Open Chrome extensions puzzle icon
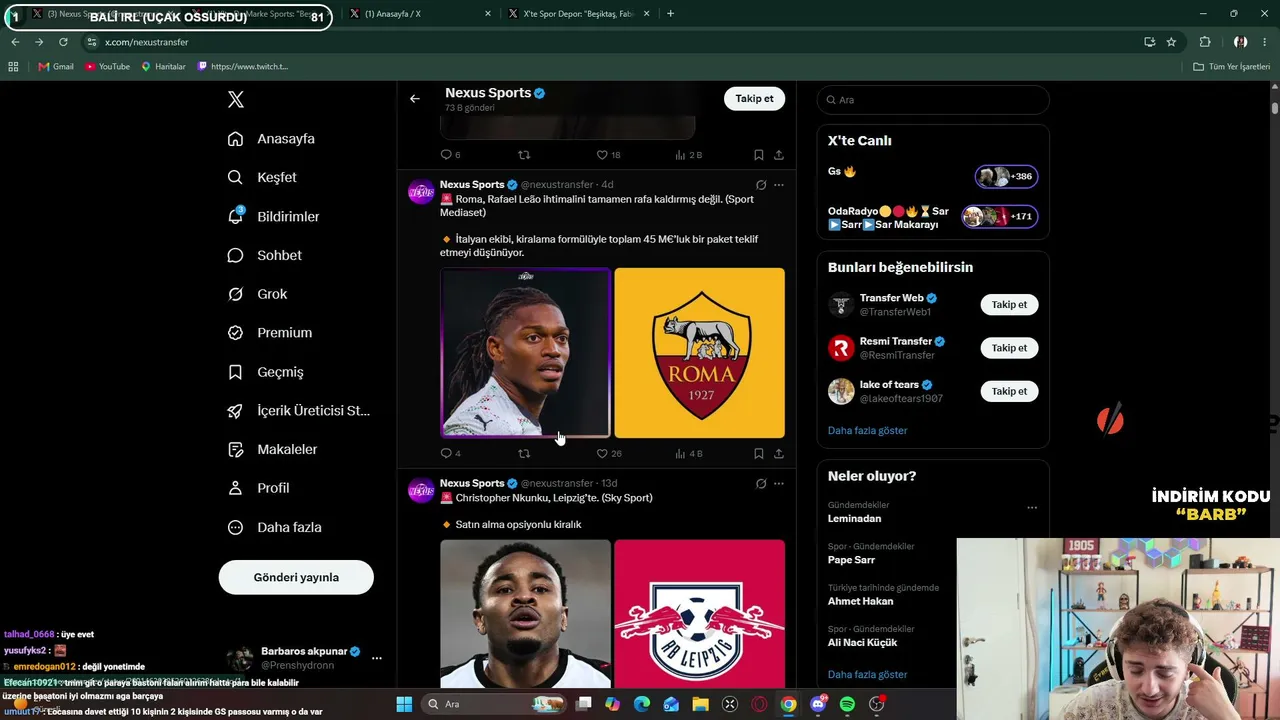The height and width of the screenshot is (720, 1280). (1205, 42)
